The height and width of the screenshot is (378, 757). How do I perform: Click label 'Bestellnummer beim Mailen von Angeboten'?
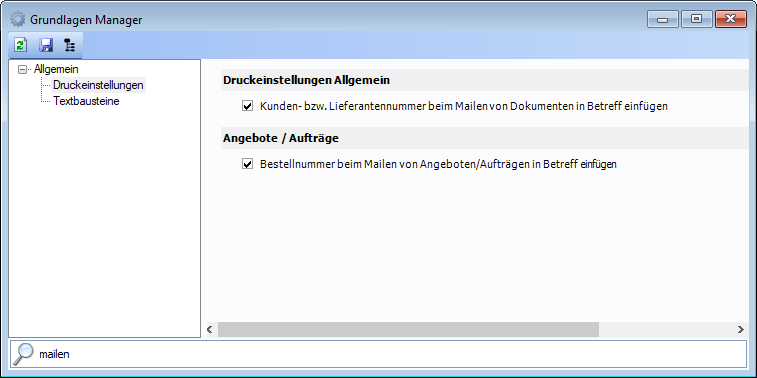point(438,164)
